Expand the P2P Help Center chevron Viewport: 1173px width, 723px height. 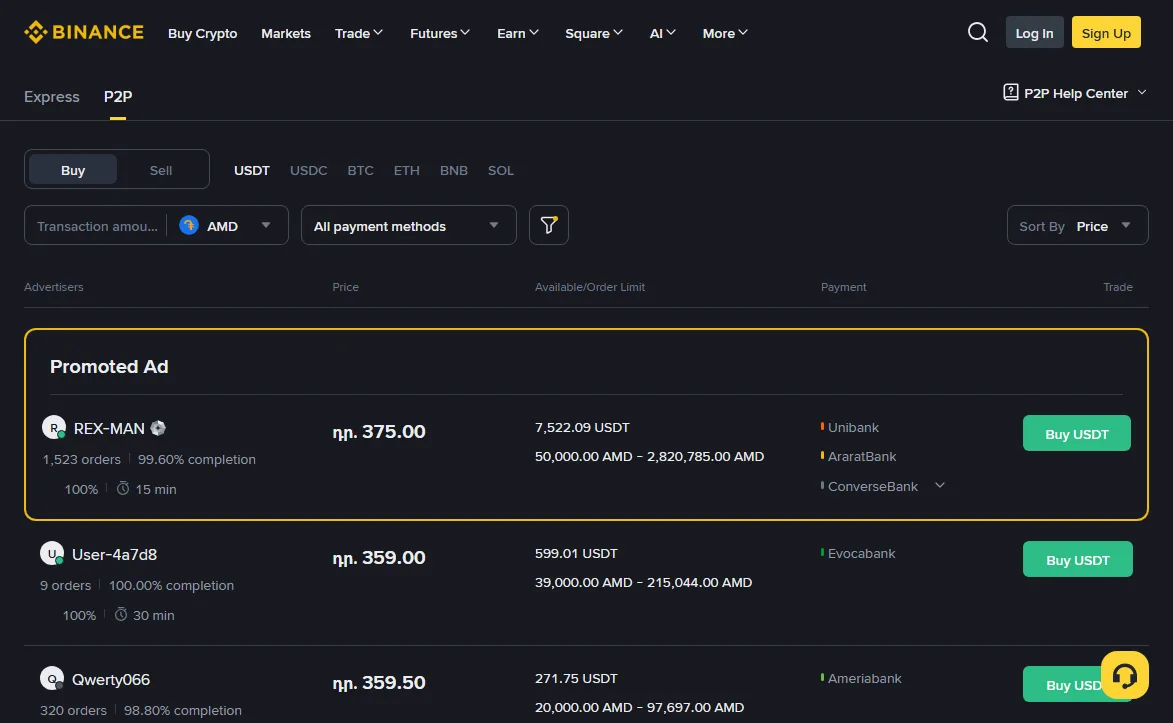(1142, 93)
